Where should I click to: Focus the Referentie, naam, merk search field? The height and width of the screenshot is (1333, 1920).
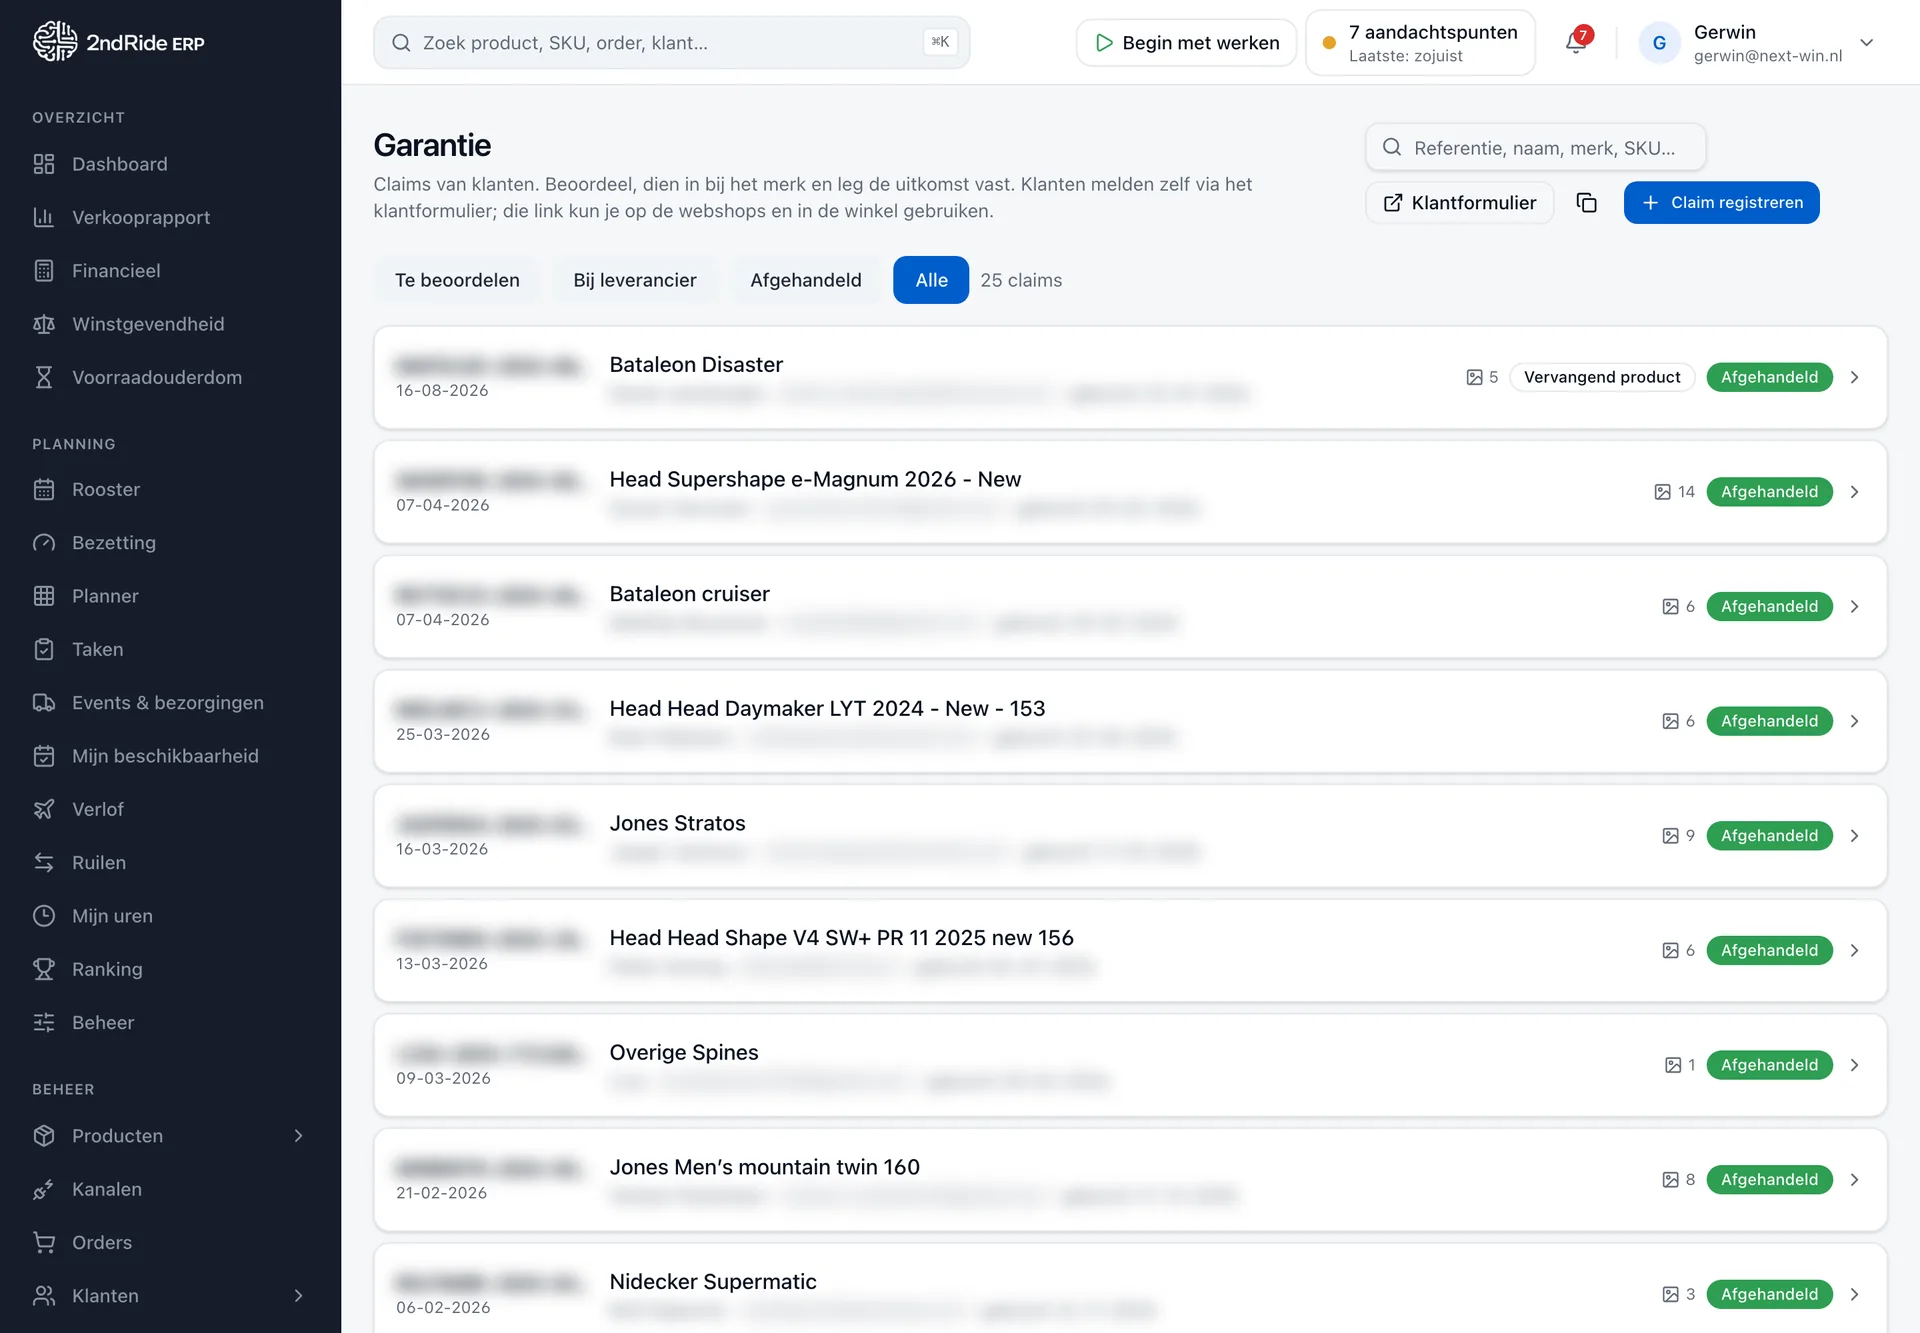point(1535,148)
